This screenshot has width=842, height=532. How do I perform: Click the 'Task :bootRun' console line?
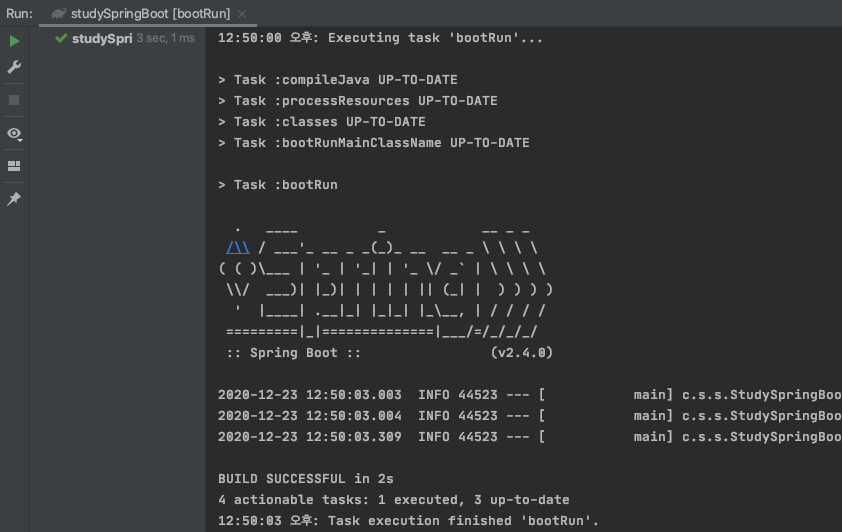tap(277, 185)
